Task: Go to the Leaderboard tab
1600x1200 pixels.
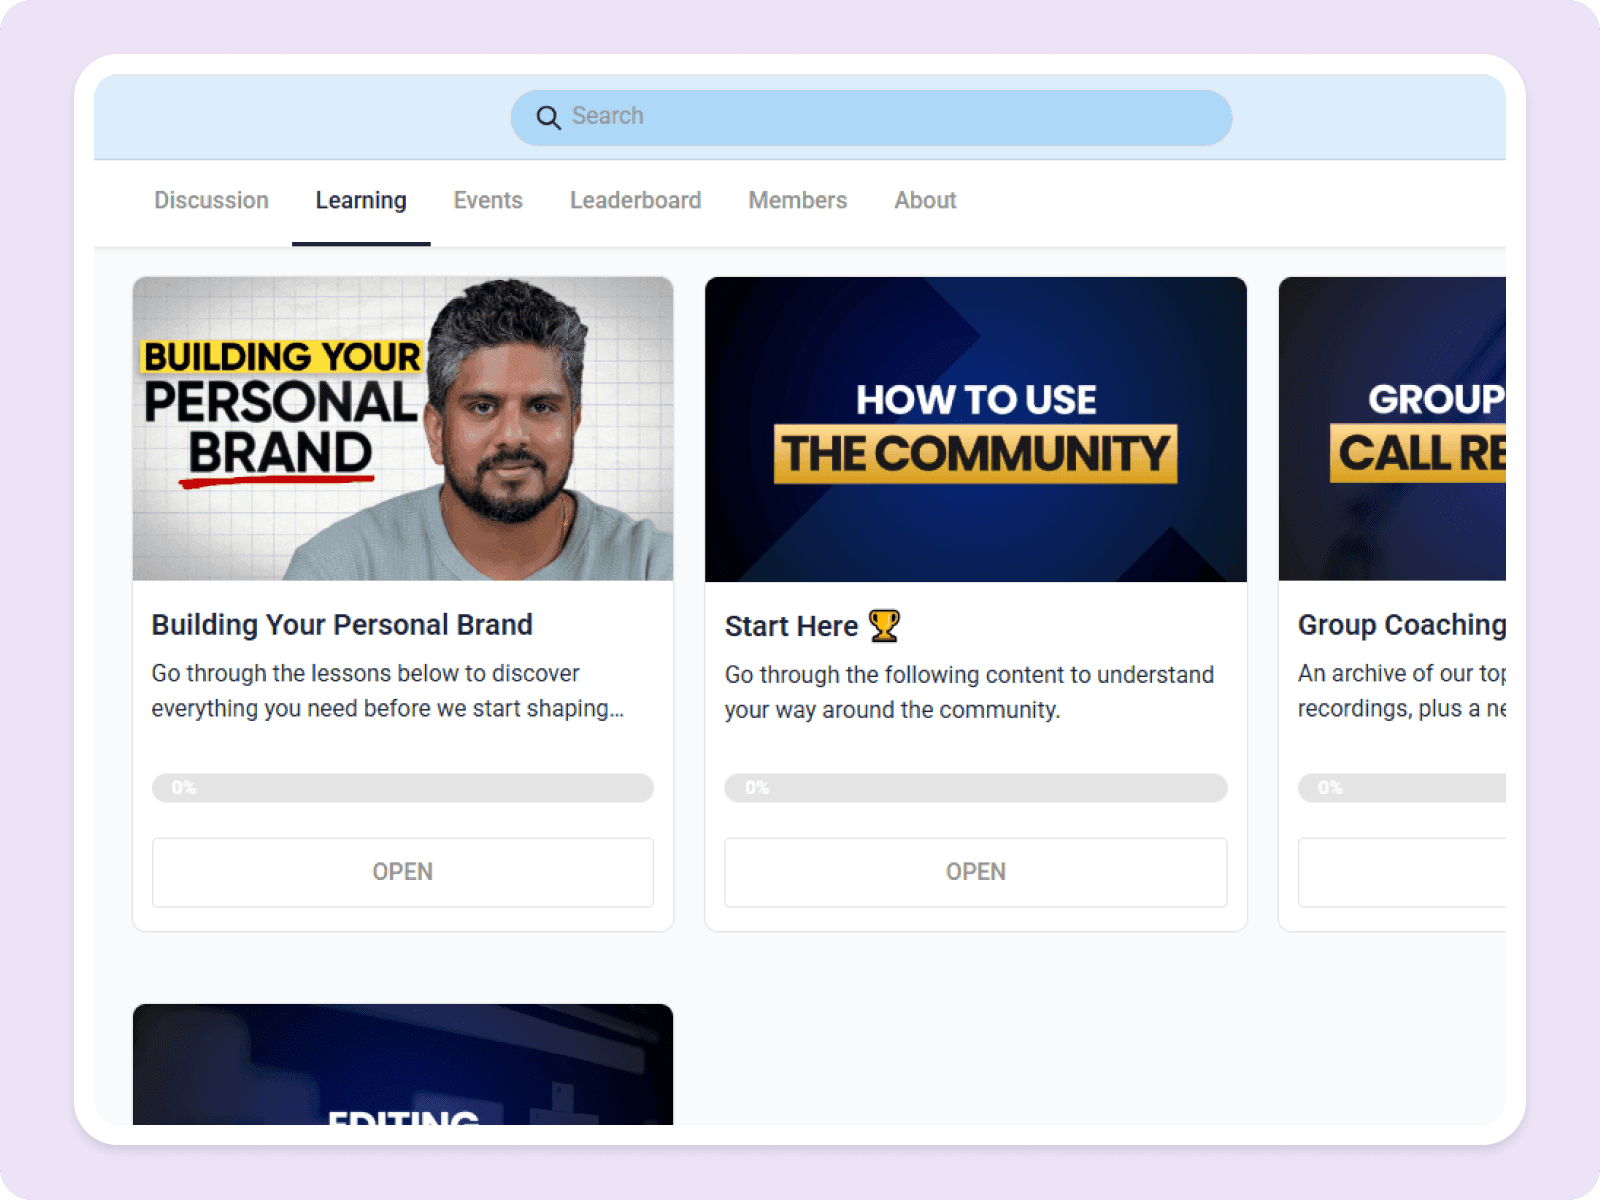Action: point(635,200)
